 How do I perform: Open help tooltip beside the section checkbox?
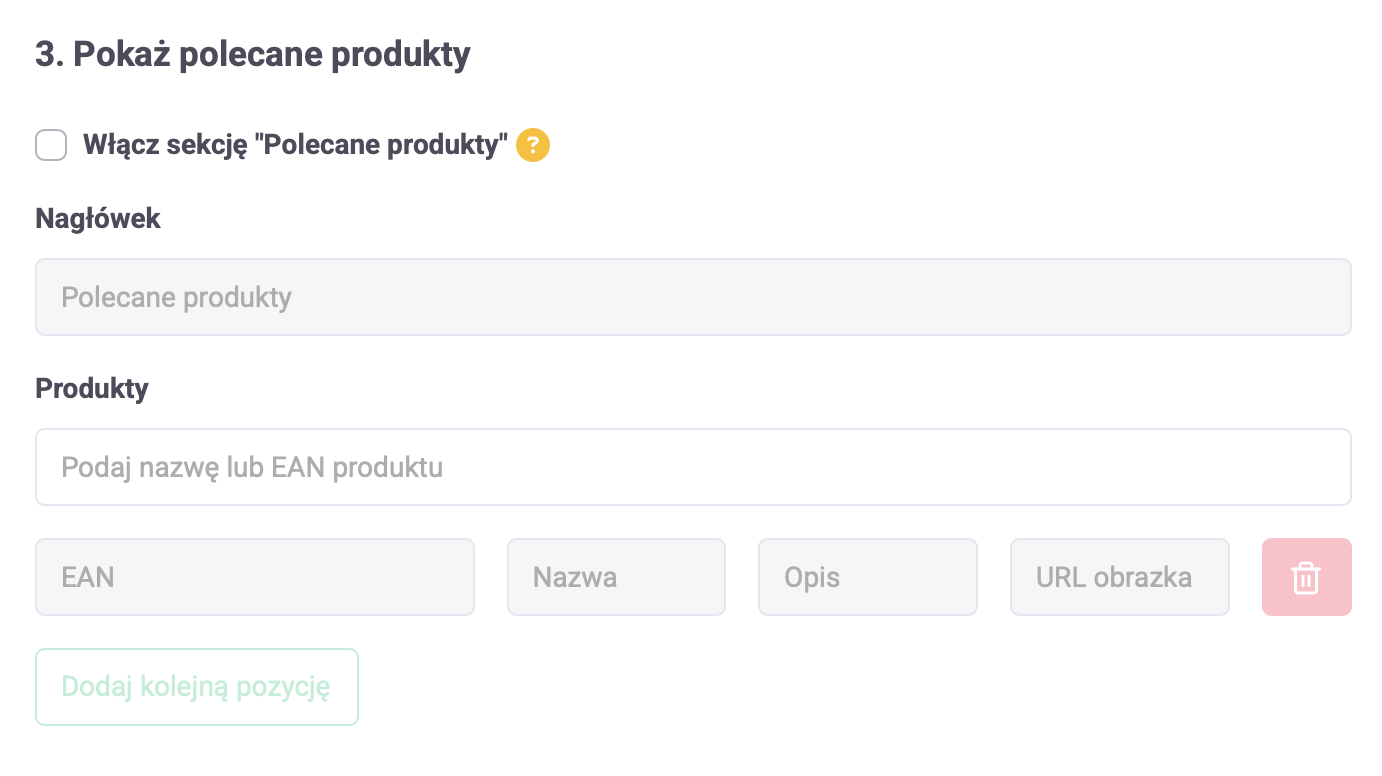click(533, 146)
